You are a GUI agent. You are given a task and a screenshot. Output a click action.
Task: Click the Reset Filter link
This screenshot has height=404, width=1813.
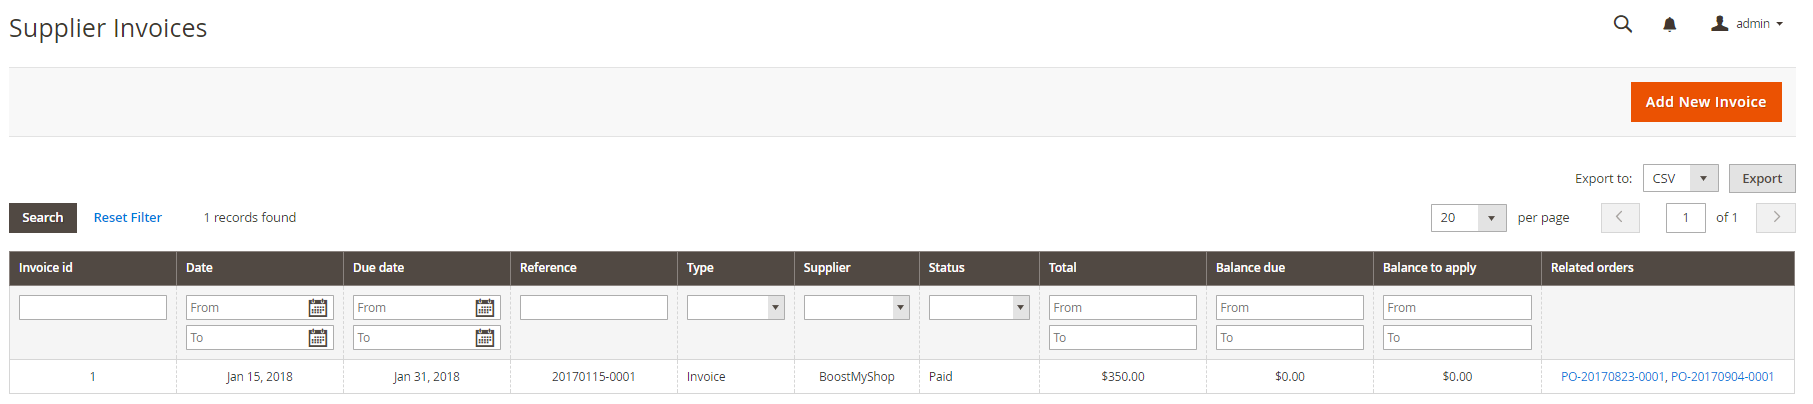pyautogui.click(x=128, y=218)
